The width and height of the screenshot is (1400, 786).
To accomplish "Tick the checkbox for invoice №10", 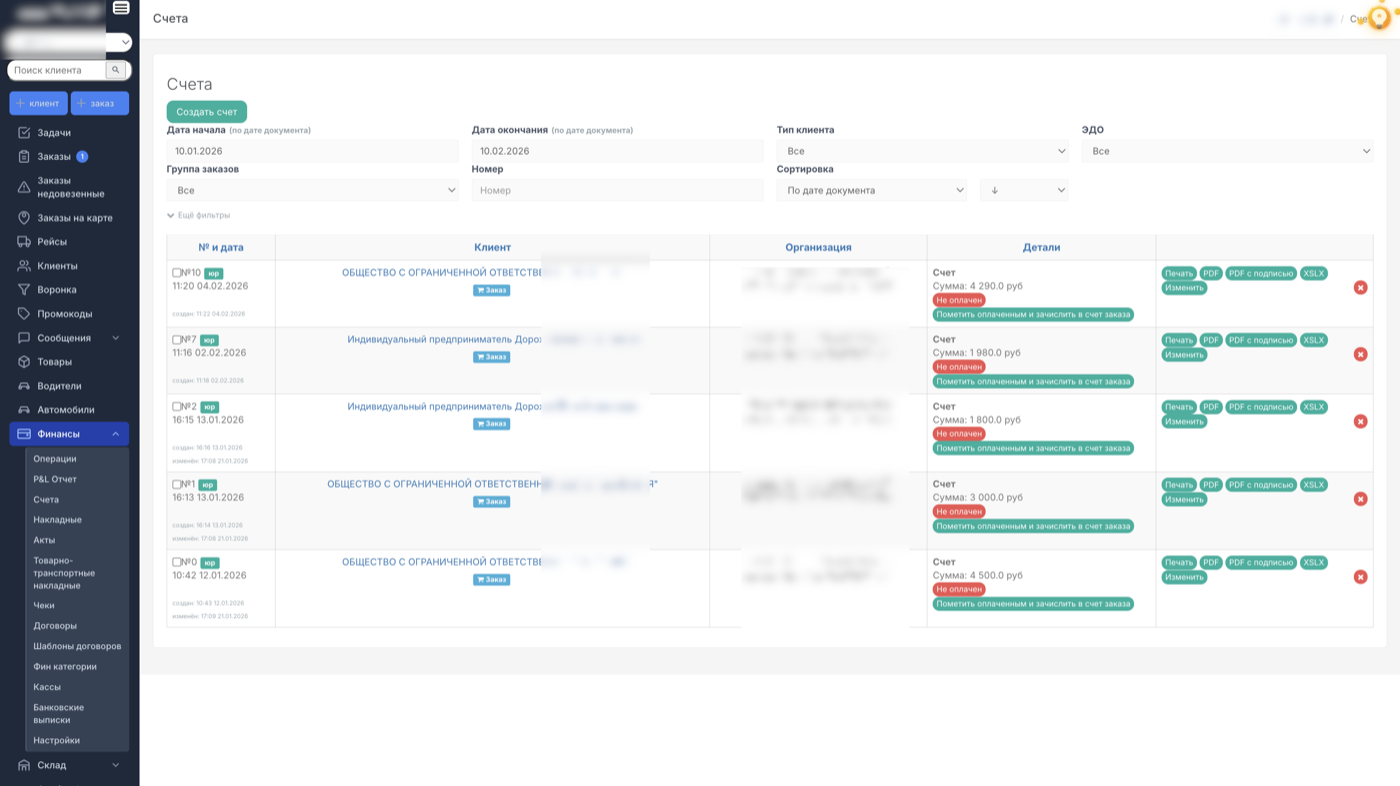I will 177,272.
